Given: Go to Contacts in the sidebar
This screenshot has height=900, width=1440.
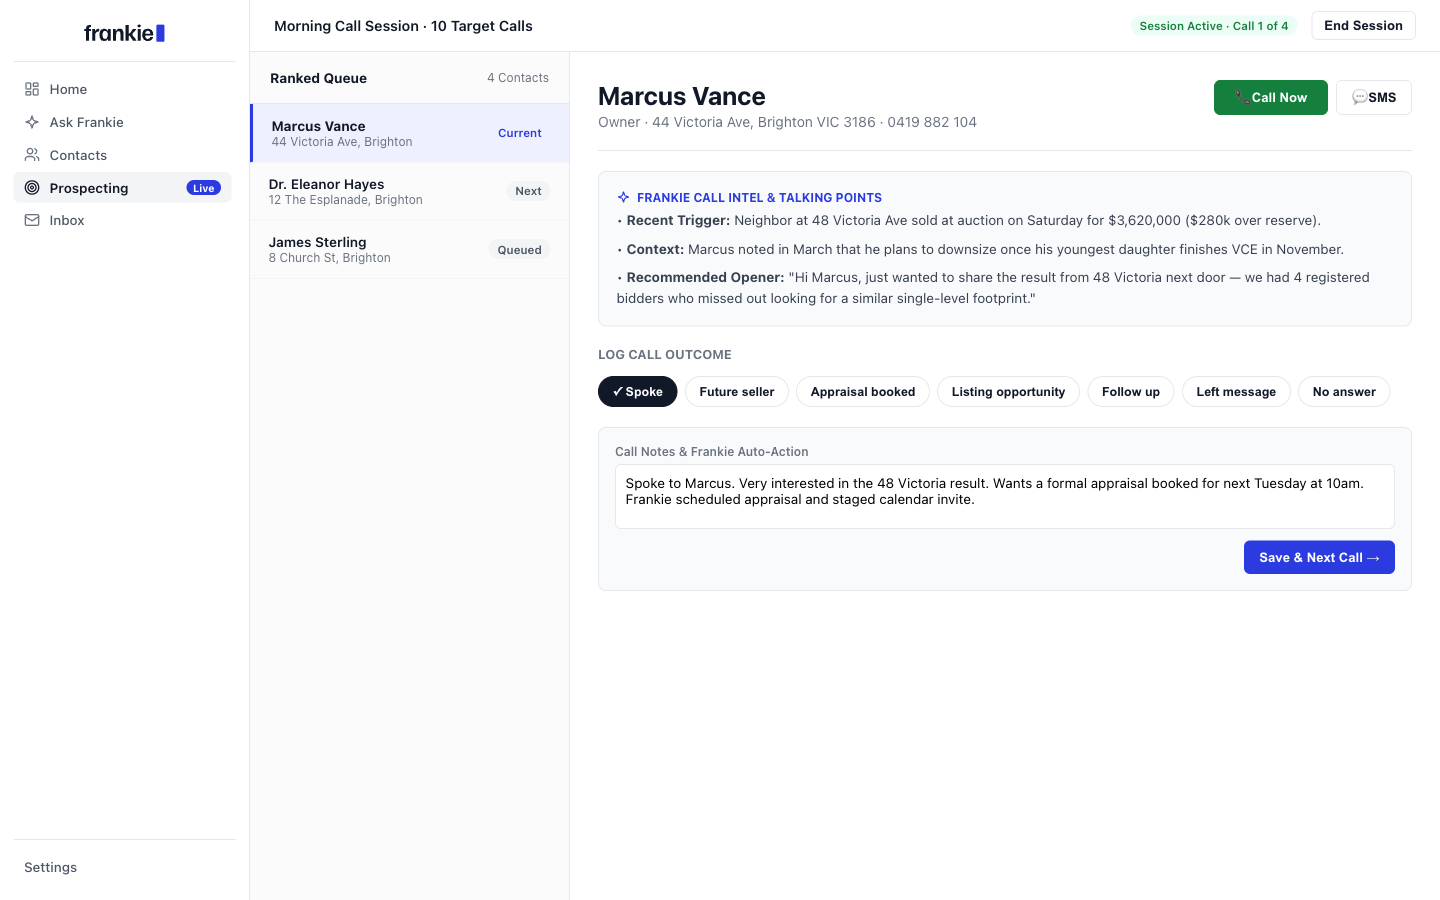Looking at the screenshot, I should click(122, 155).
